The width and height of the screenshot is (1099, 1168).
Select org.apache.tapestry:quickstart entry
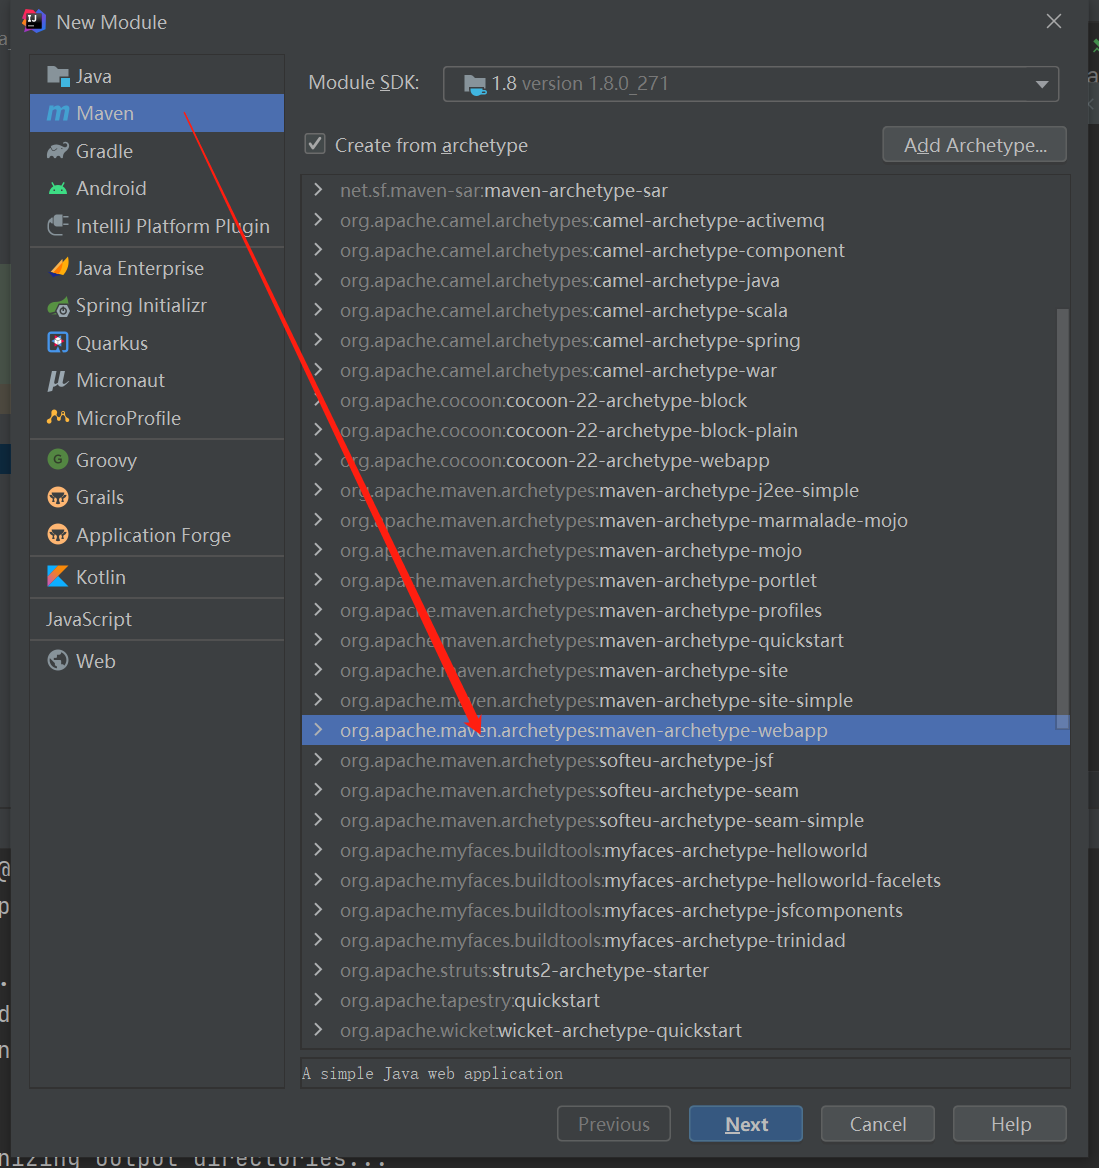pyautogui.click(x=685, y=1000)
